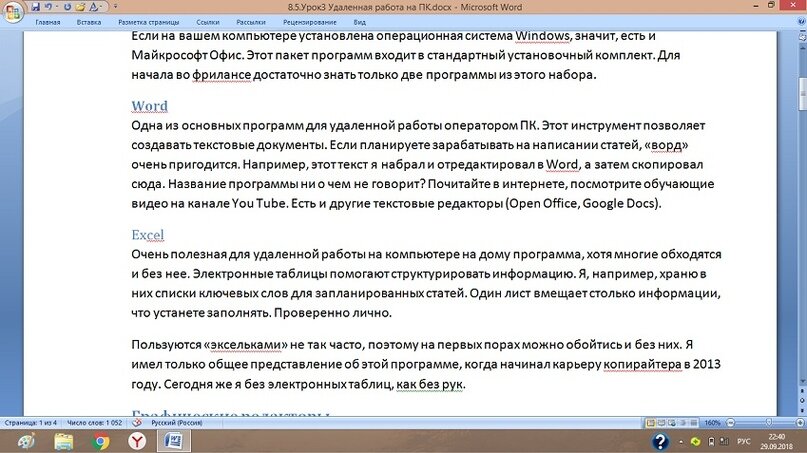Click the underlined word «ворд»
Viewport: 807px width, 453px height.
tap(666, 145)
